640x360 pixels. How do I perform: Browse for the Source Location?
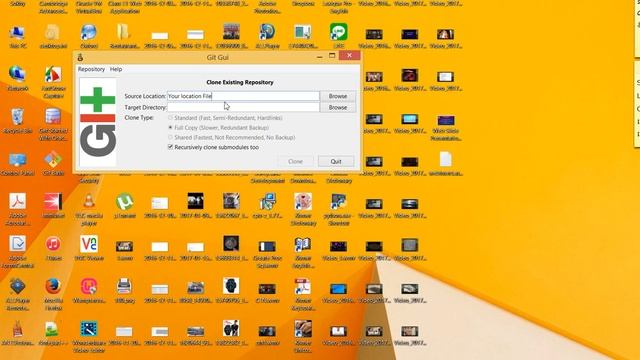tap(338, 96)
